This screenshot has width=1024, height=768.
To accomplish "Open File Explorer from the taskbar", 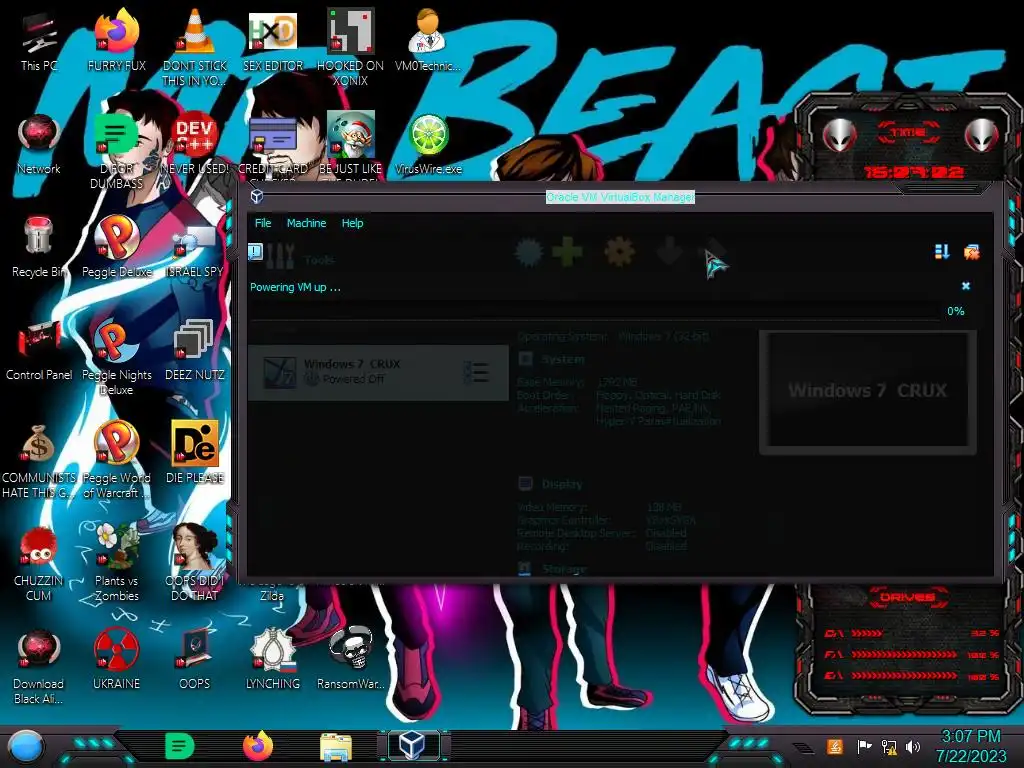I will pos(336,746).
